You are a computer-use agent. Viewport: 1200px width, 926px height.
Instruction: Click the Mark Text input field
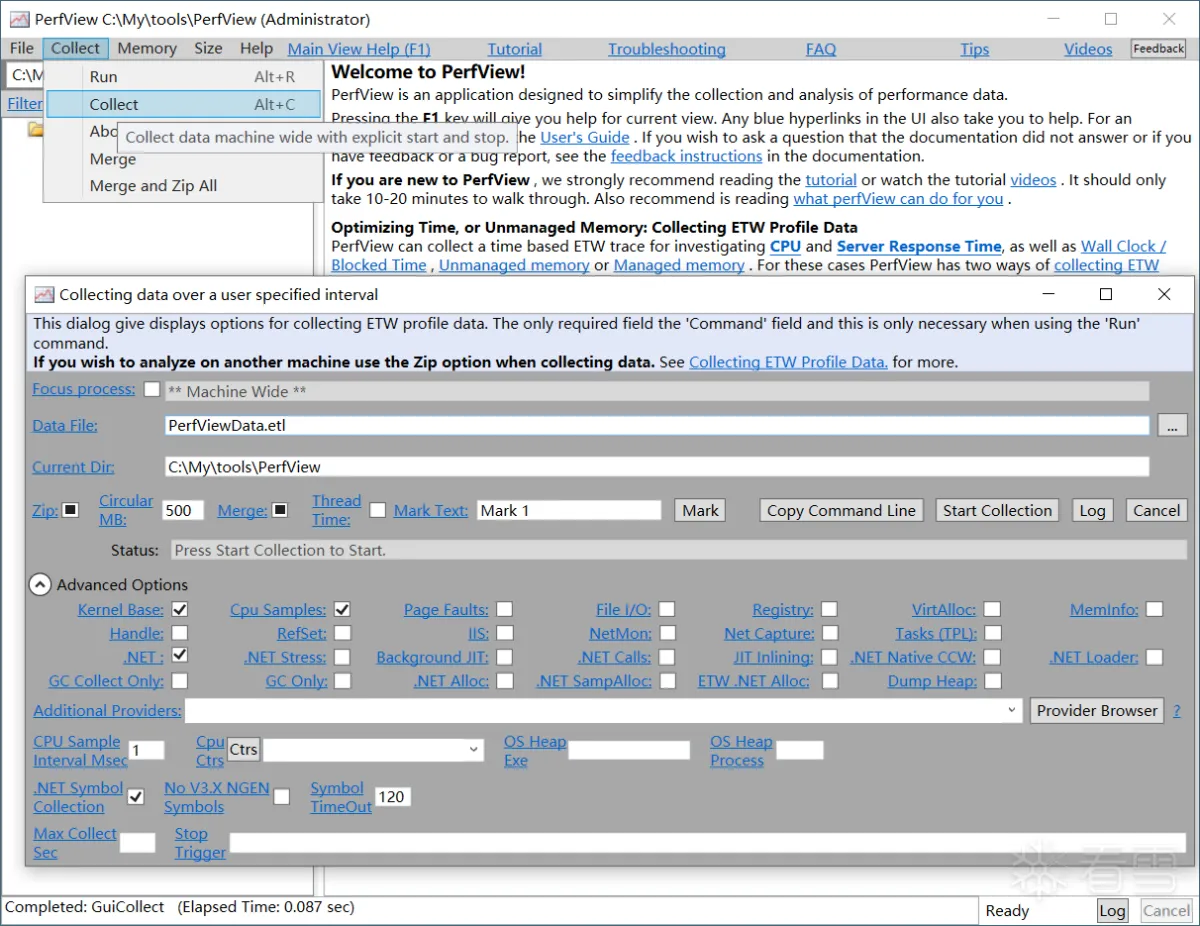click(569, 510)
